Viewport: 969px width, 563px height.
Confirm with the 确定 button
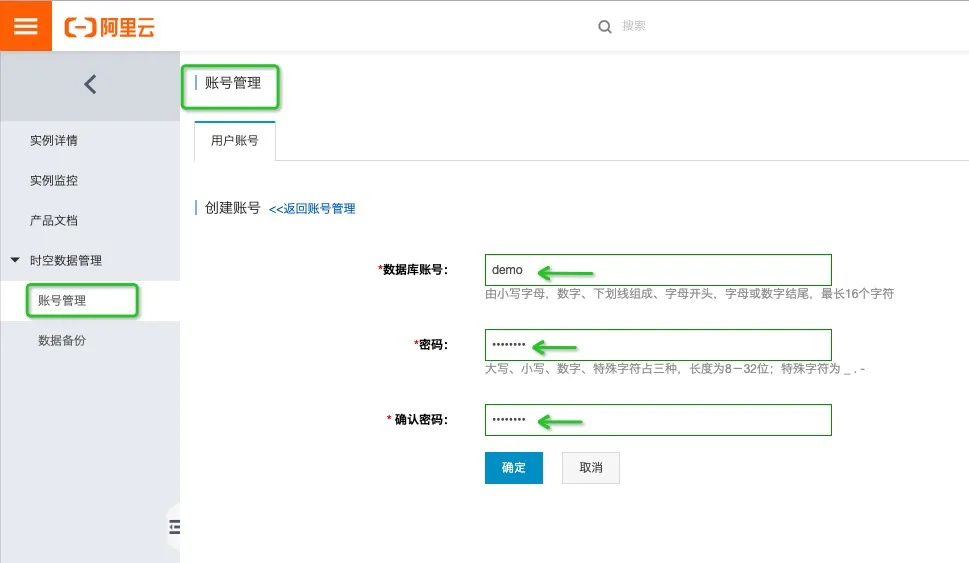(514, 468)
